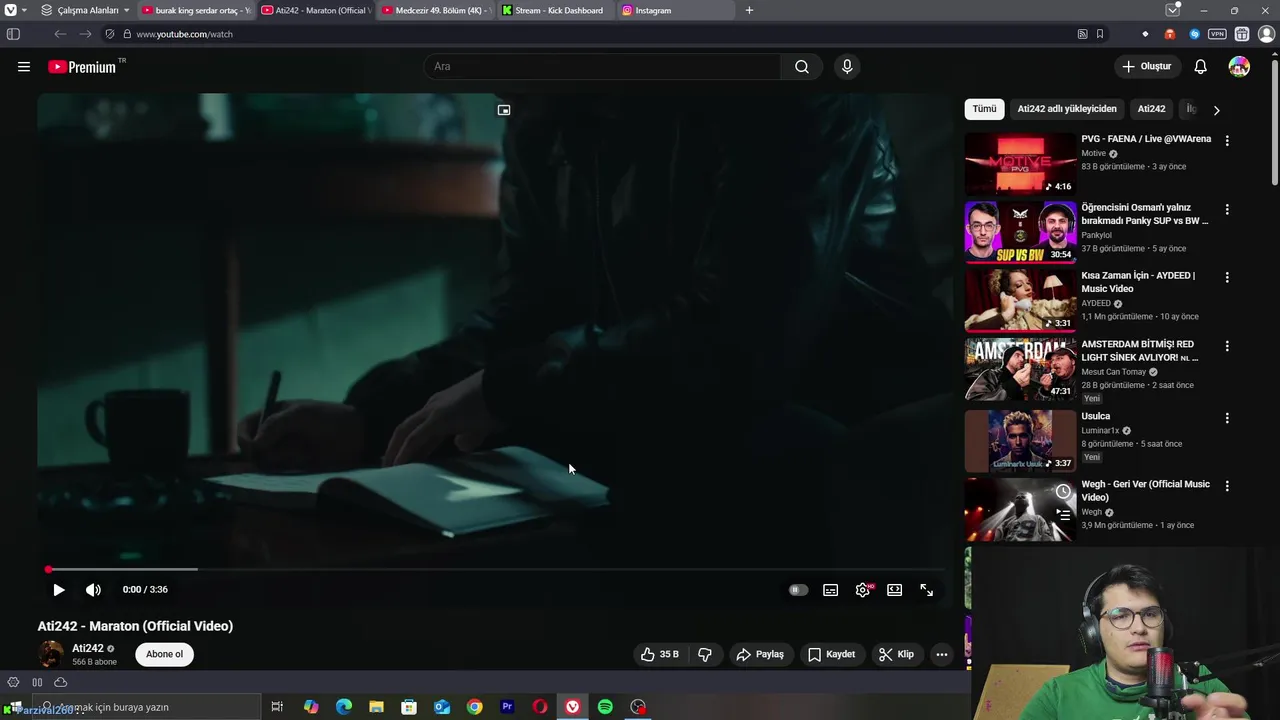Open options for Kısa Zaman İçin video

point(1227,277)
